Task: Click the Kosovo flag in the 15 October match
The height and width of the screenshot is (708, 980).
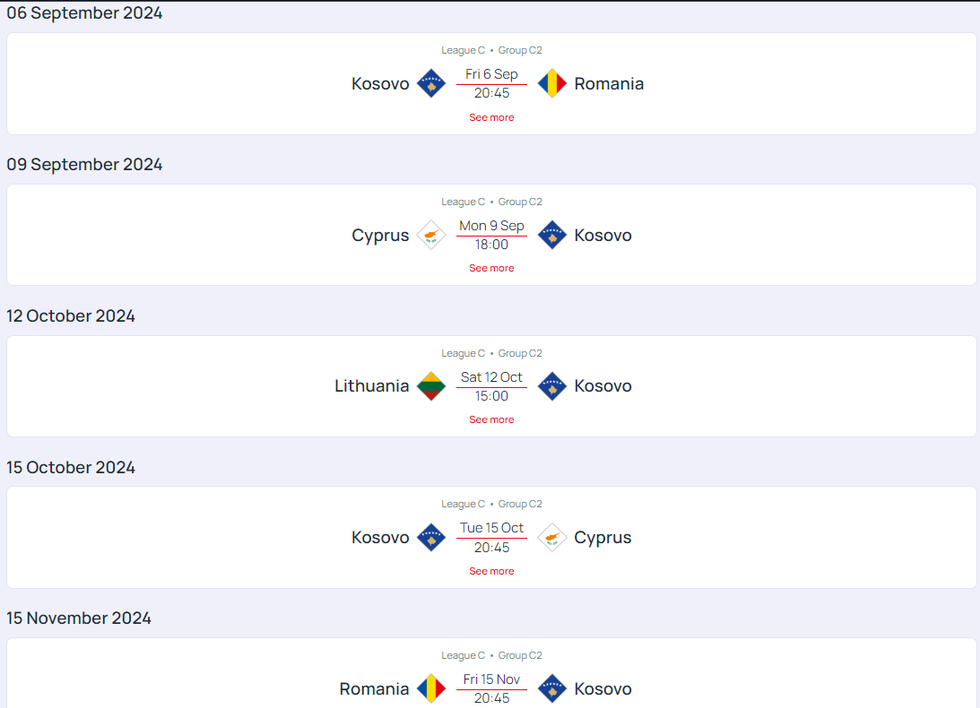Action: coord(431,537)
